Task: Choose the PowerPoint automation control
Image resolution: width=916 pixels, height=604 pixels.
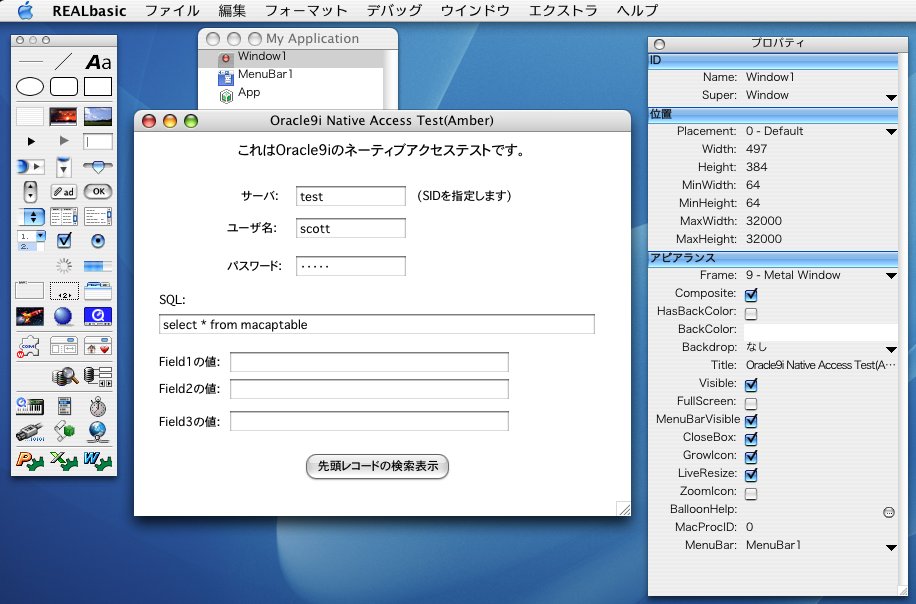Action: click(x=30, y=461)
